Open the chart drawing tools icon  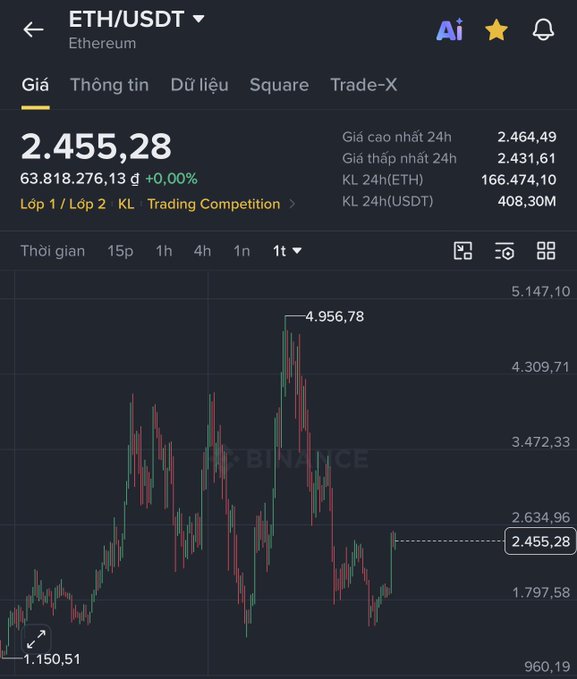[x=463, y=251]
